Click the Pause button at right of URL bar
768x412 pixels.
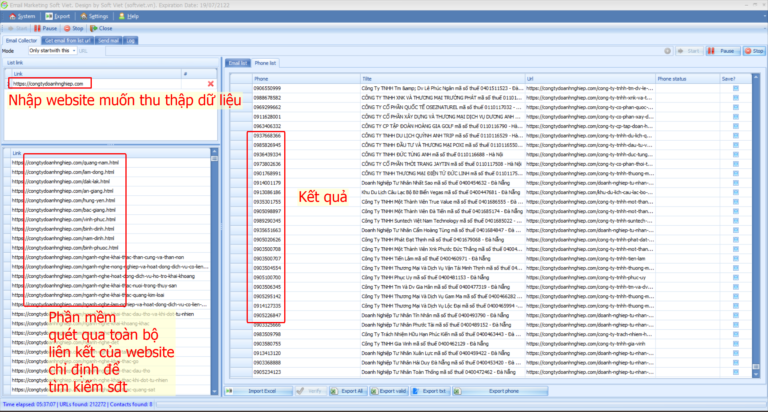[x=723, y=51]
